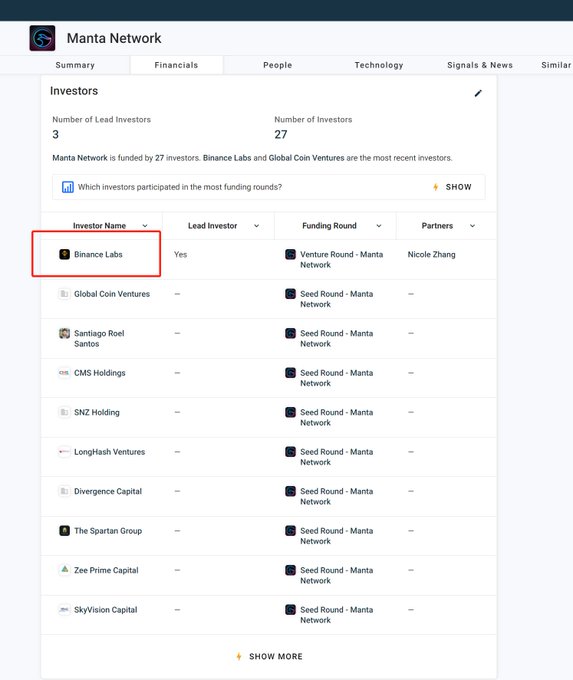Click the lightning bolt icon next to SHOW
This screenshot has width=573, height=680.
pyautogui.click(x=435, y=187)
